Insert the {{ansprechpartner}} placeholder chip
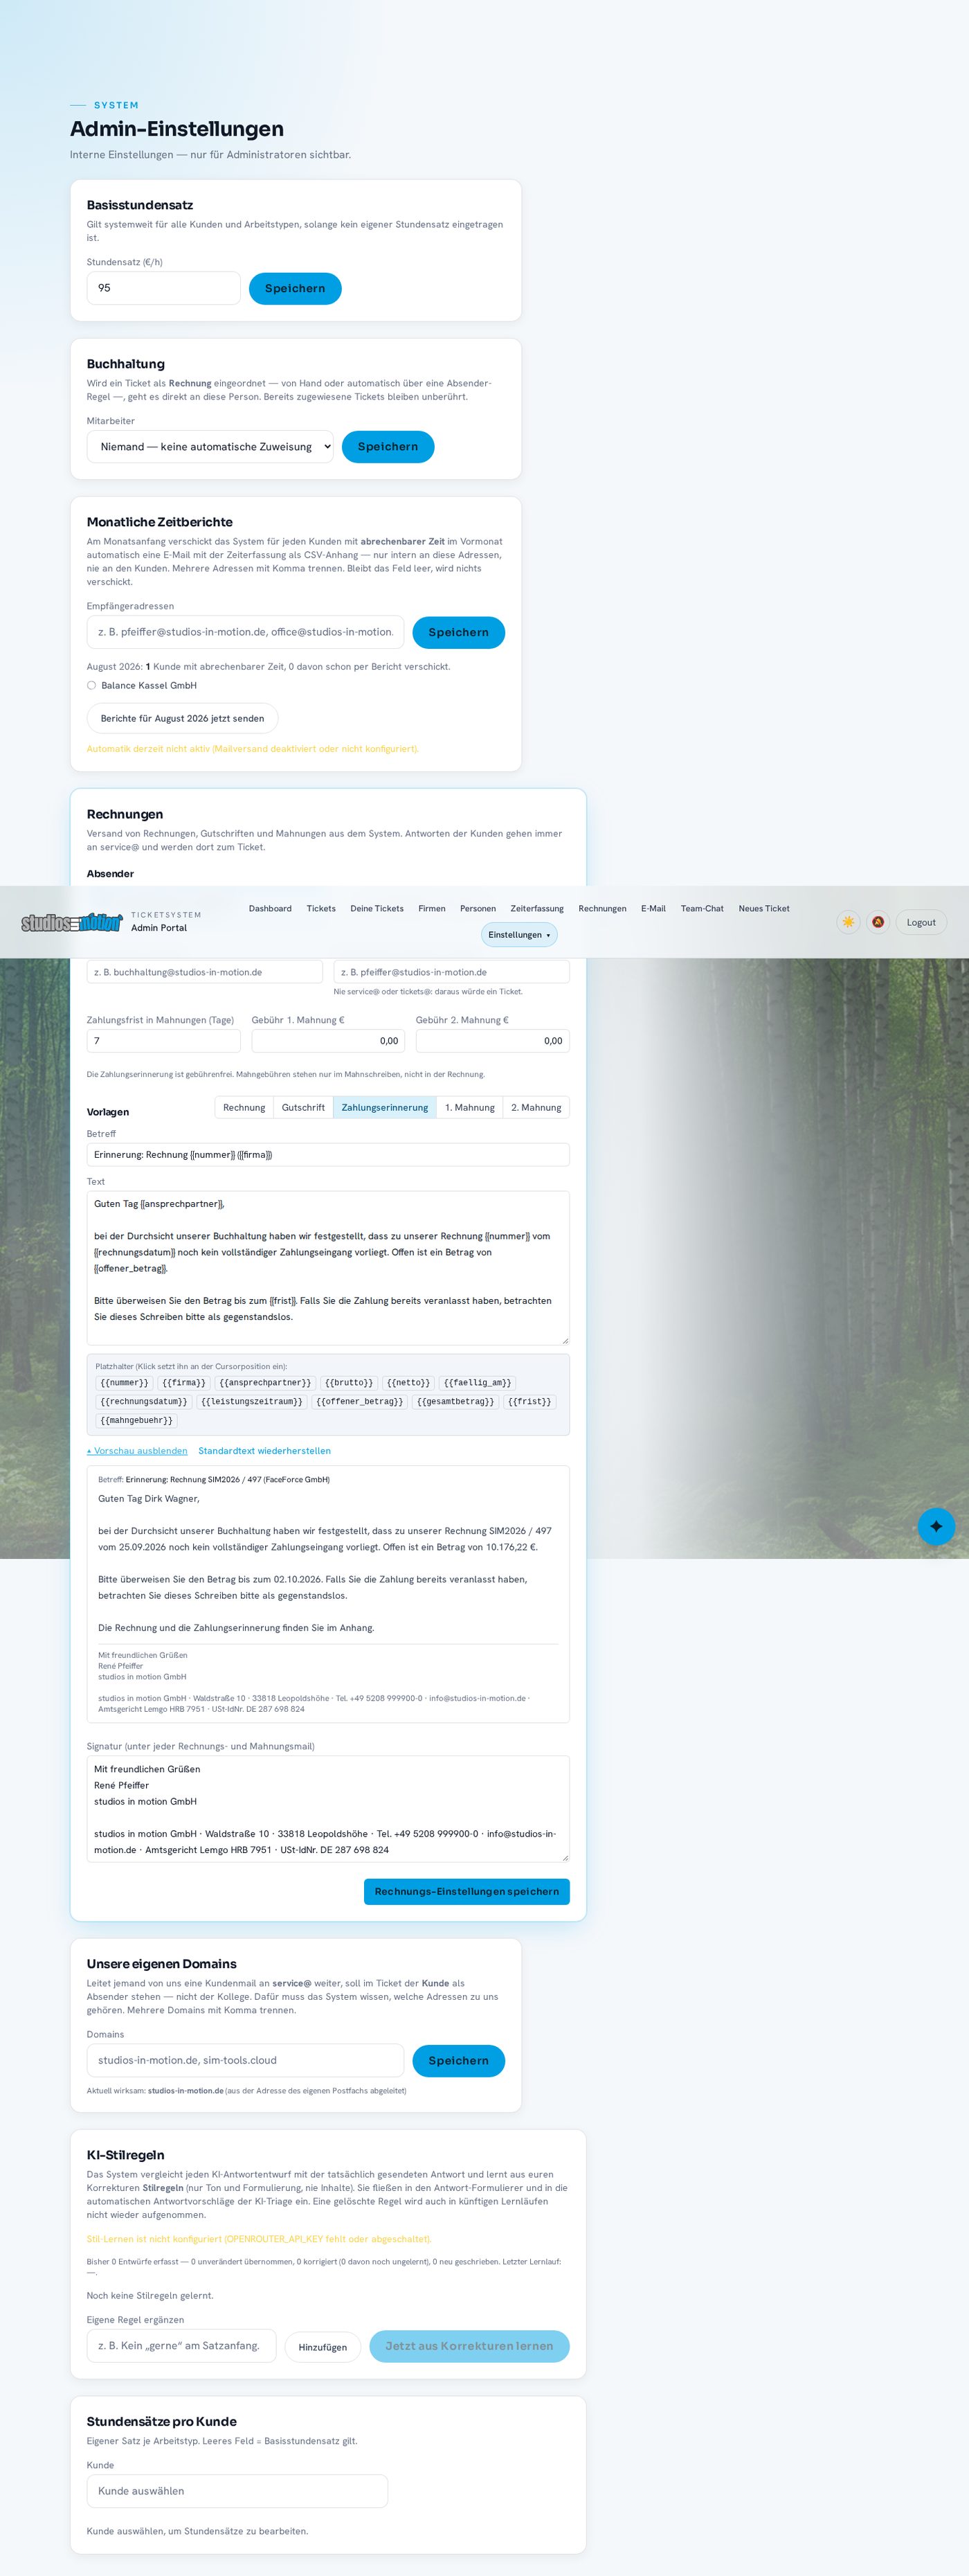The image size is (969, 2576). coord(265,1383)
